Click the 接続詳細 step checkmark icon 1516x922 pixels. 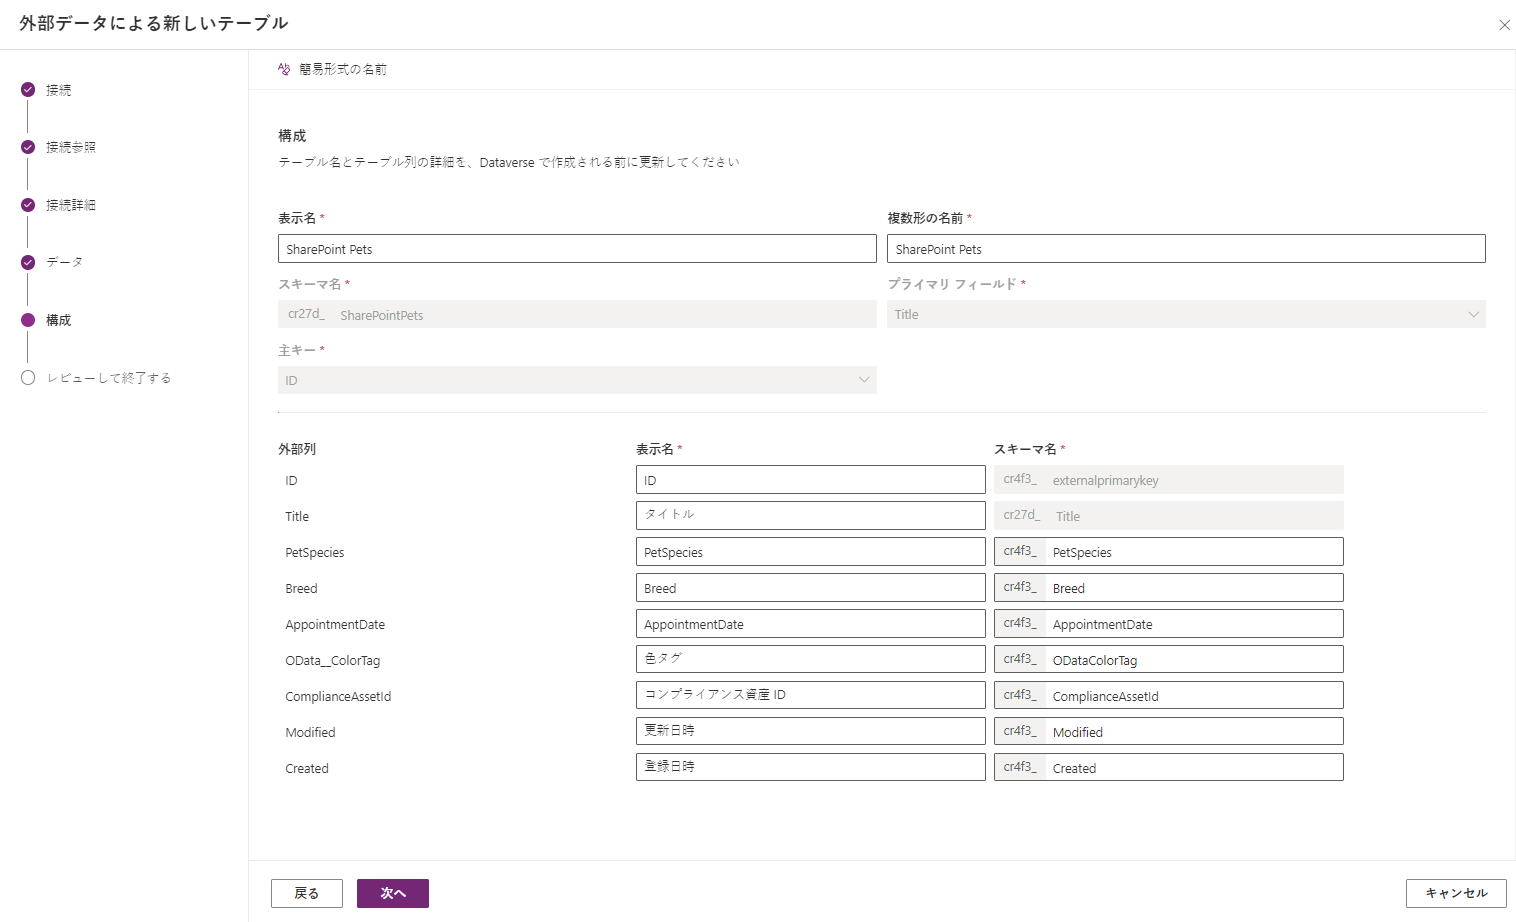pos(28,205)
